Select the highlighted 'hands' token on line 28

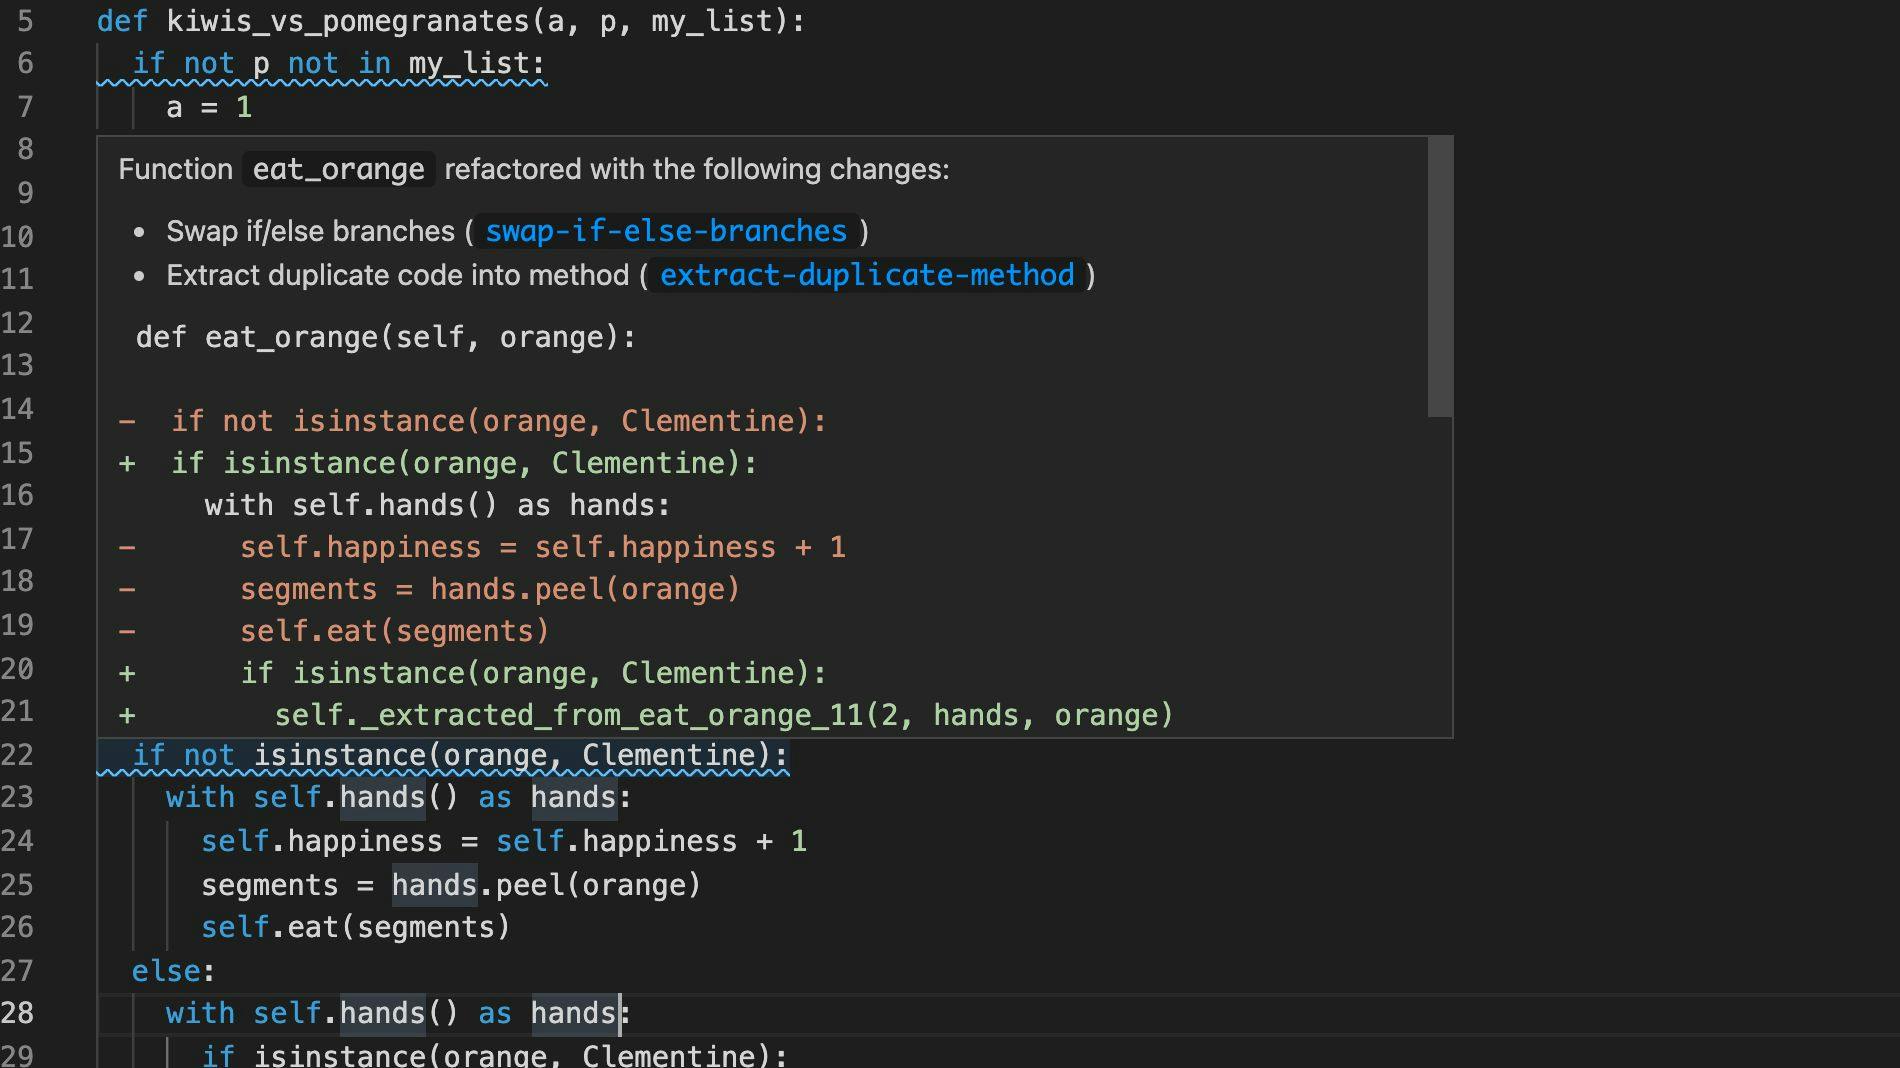pos(574,1012)
